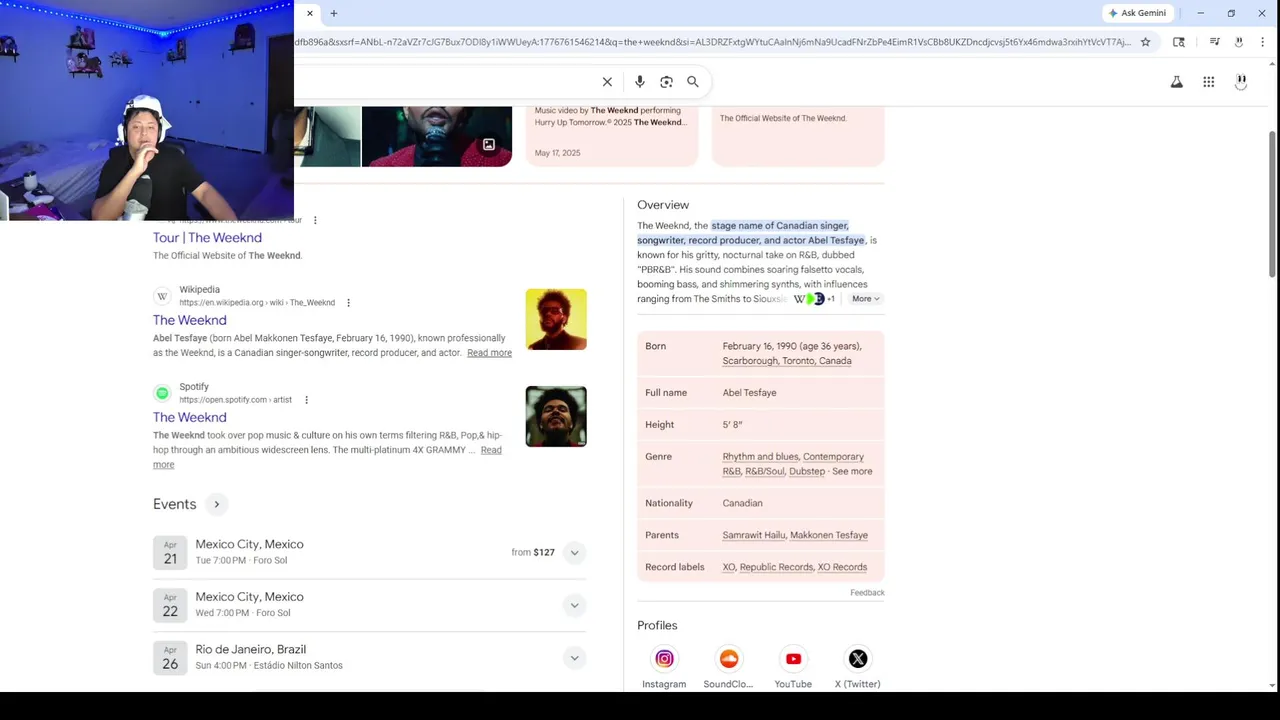Open The Official Website of The Weeknd card
The image size is (1280, 720).
[x=798, y=136]
